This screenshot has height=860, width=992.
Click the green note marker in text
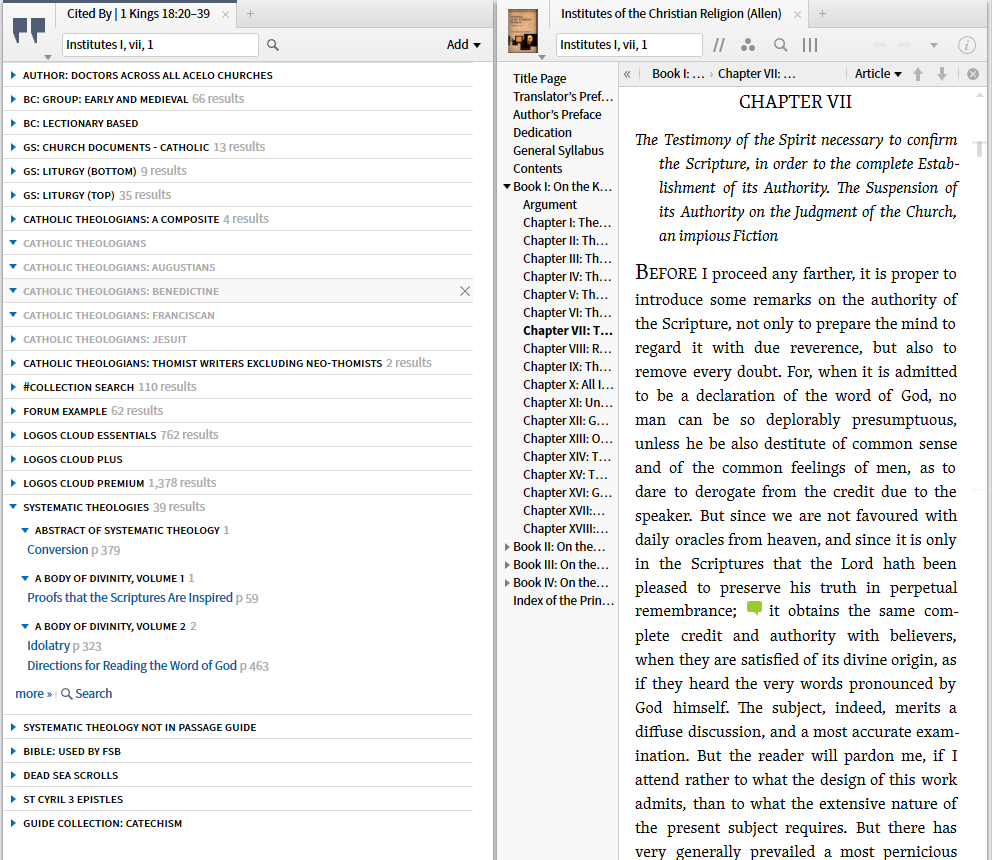754,609
